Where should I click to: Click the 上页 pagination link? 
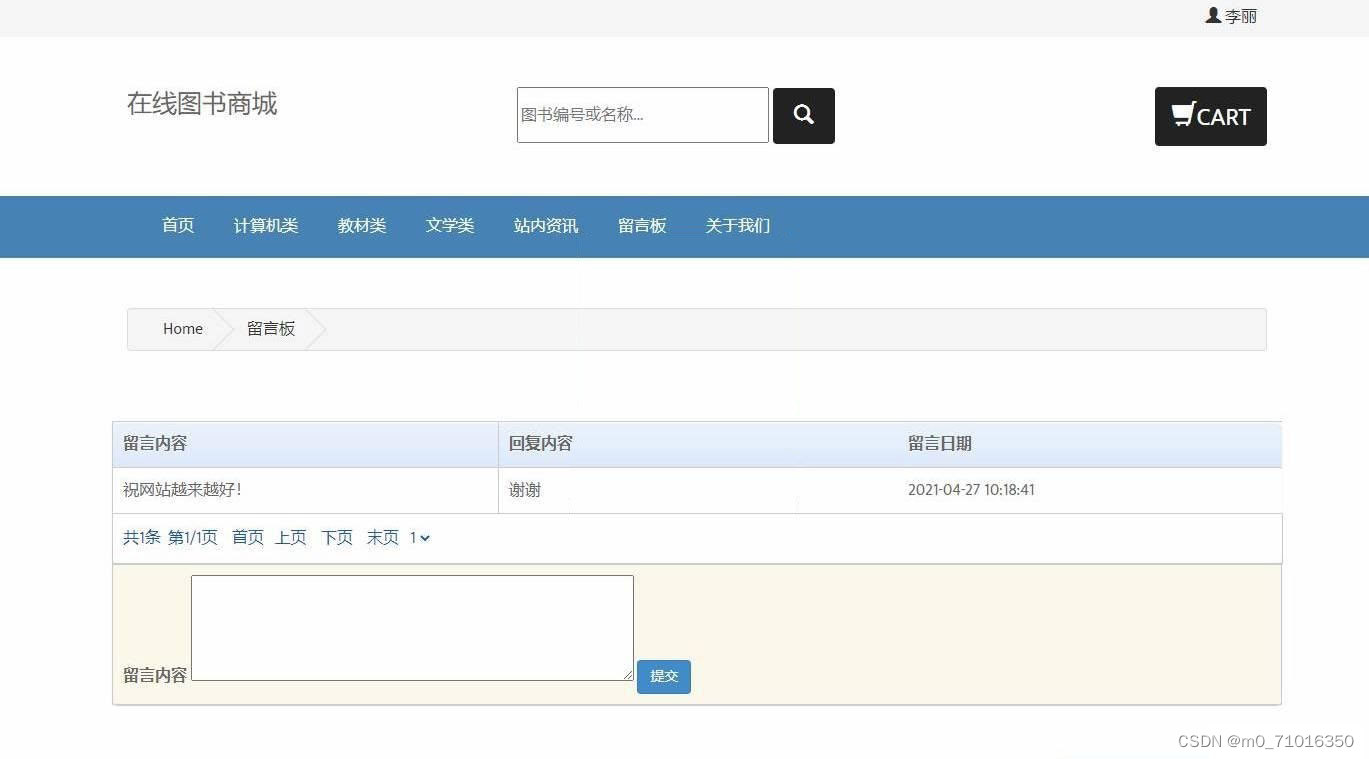(x=290, y=537)
